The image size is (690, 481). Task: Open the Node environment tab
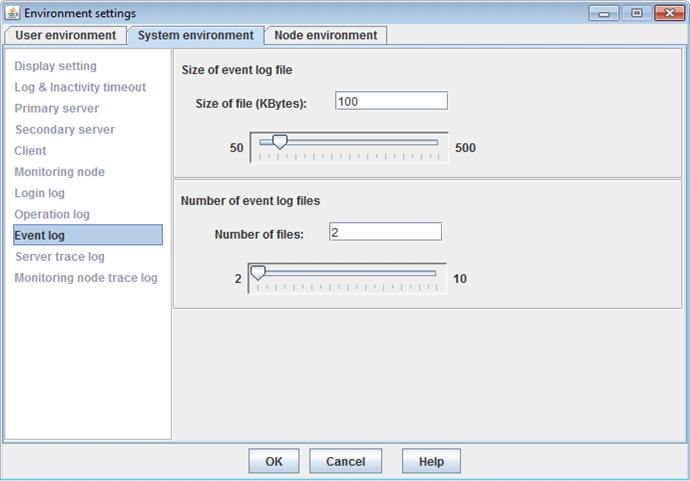click(326, 35)
